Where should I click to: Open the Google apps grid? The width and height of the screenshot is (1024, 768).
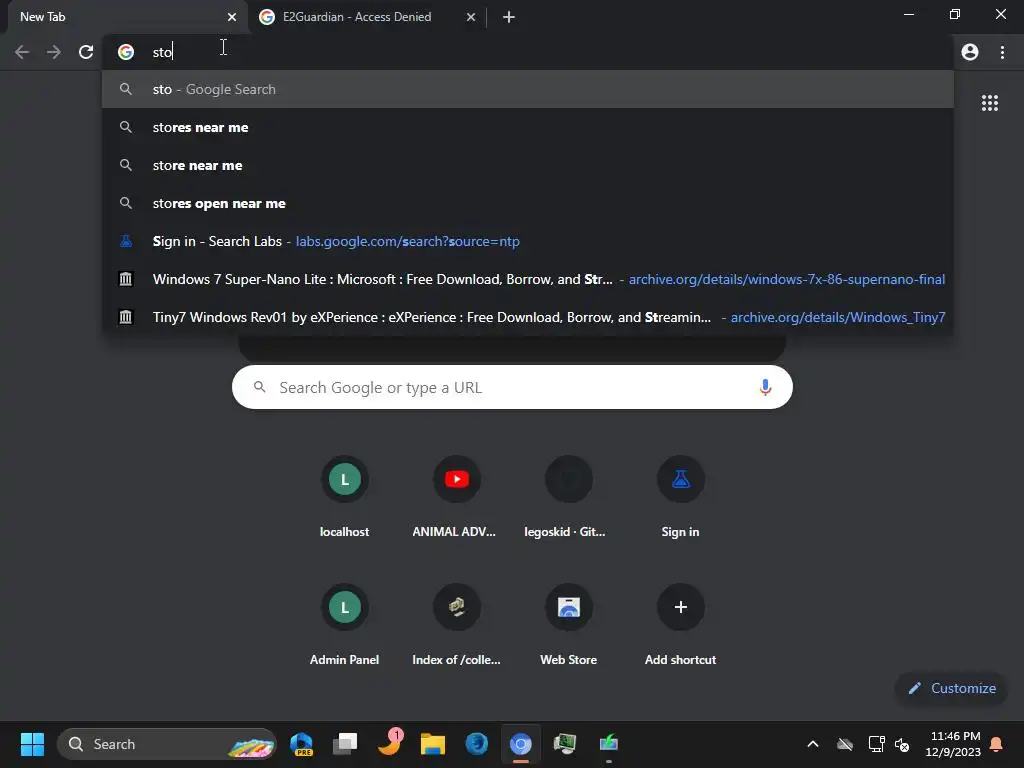pos(990,103)
